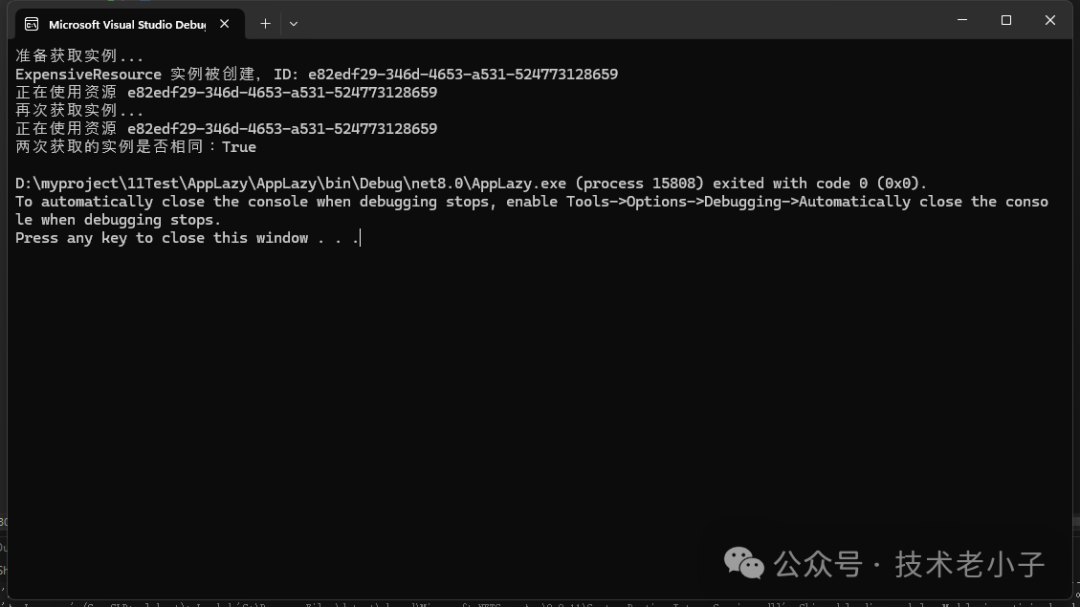Click the "True" result value
The image size is (1080, 607).
coord(239,147)
